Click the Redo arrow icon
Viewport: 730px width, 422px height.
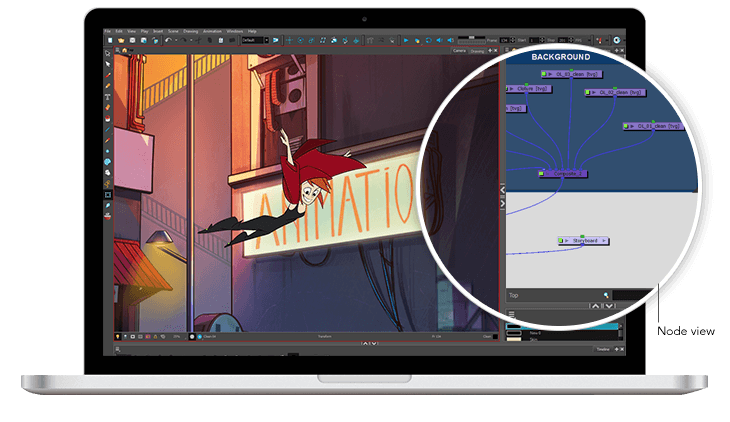pyautogui.click(x=183, y=40)
